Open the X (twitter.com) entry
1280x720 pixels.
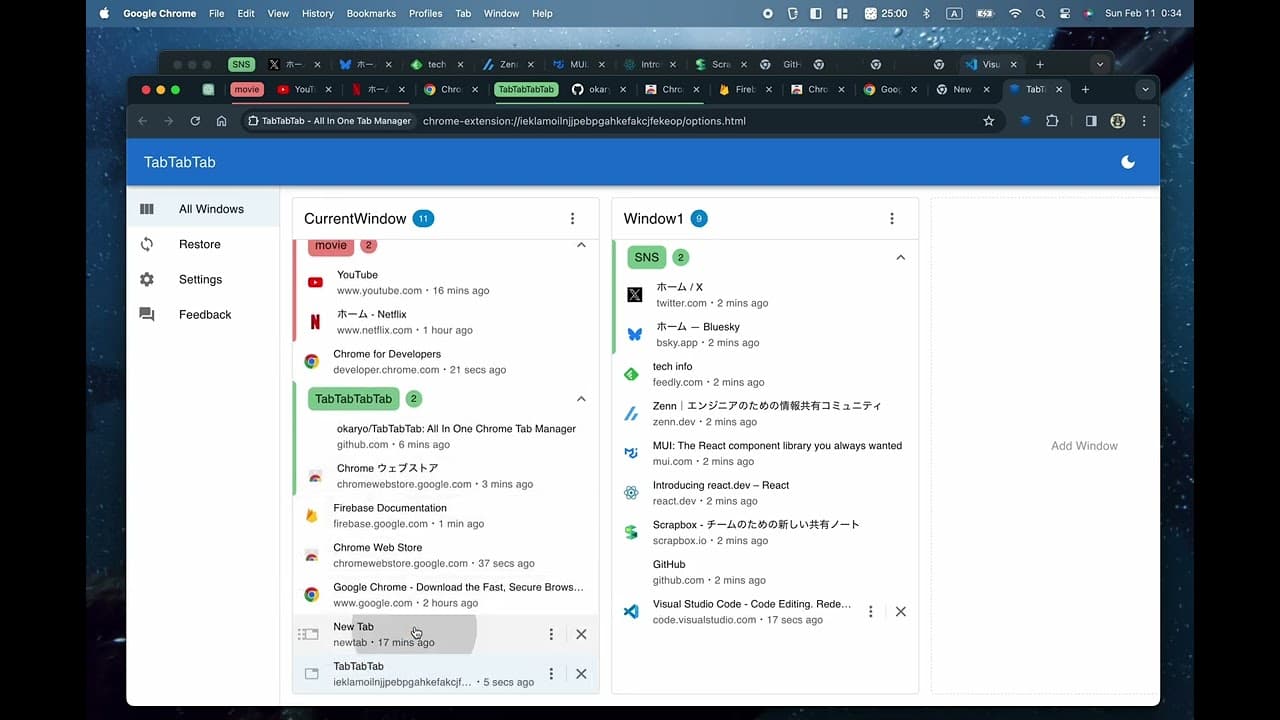coord(765,295)
